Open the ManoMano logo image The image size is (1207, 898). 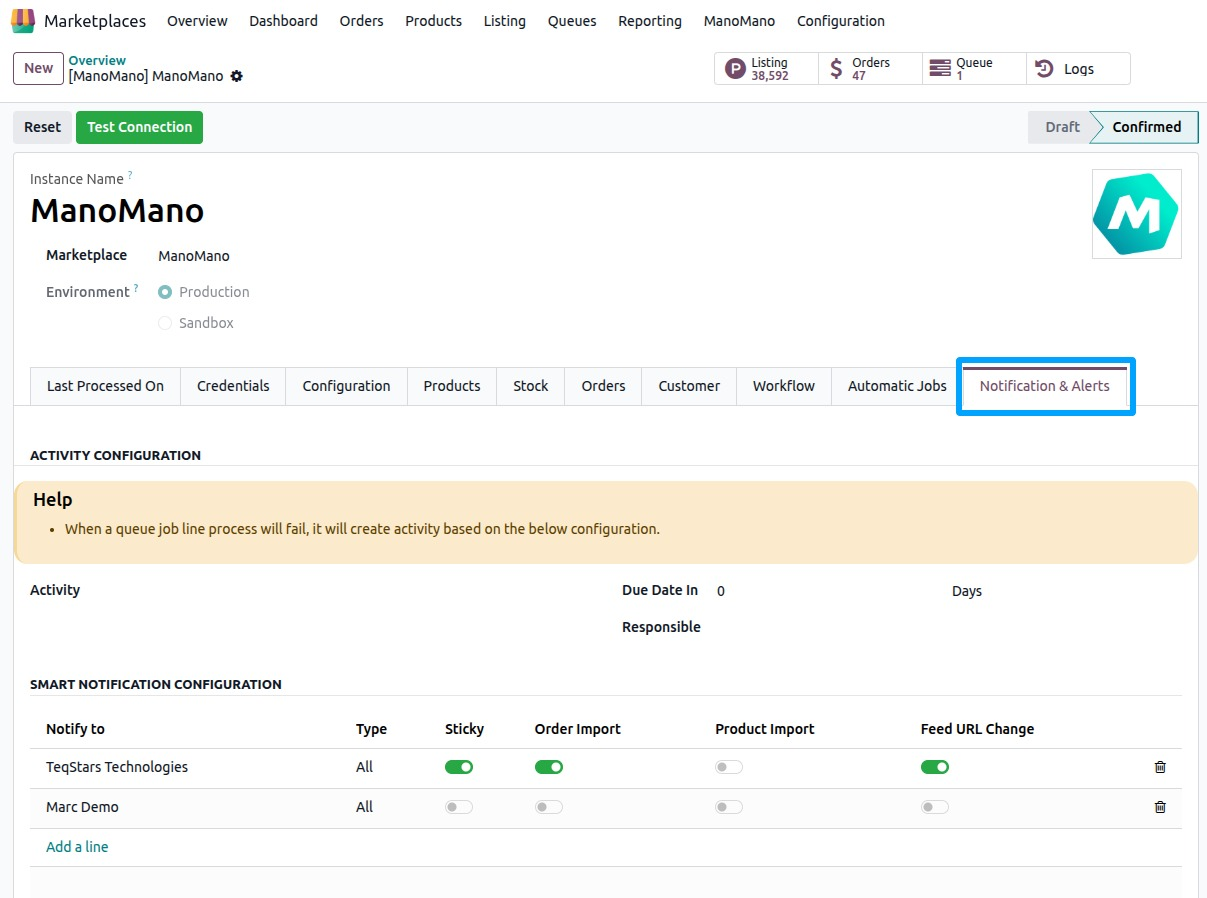[x=1136, y=214]
